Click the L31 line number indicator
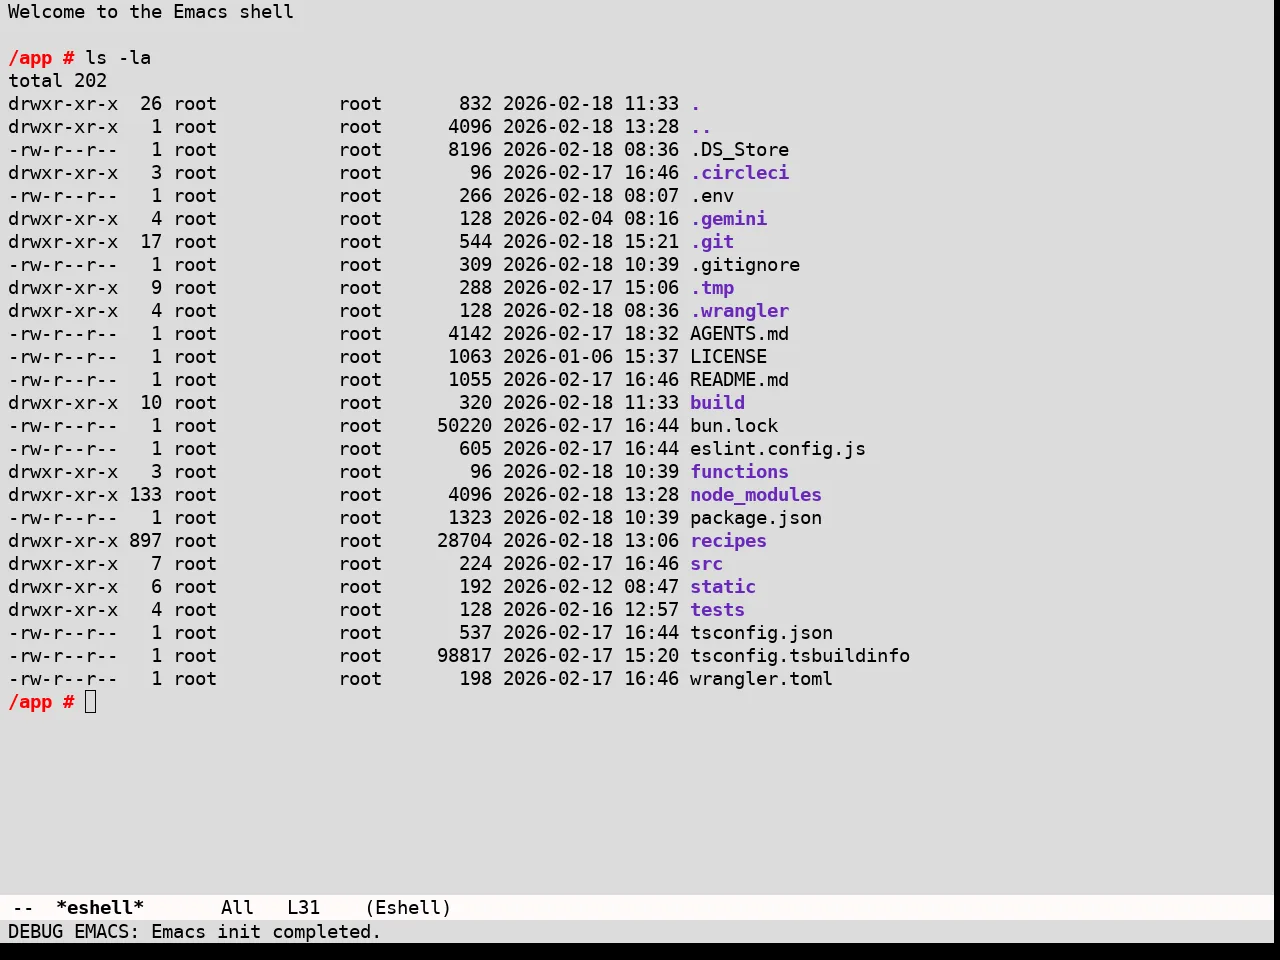 point(303,908)
